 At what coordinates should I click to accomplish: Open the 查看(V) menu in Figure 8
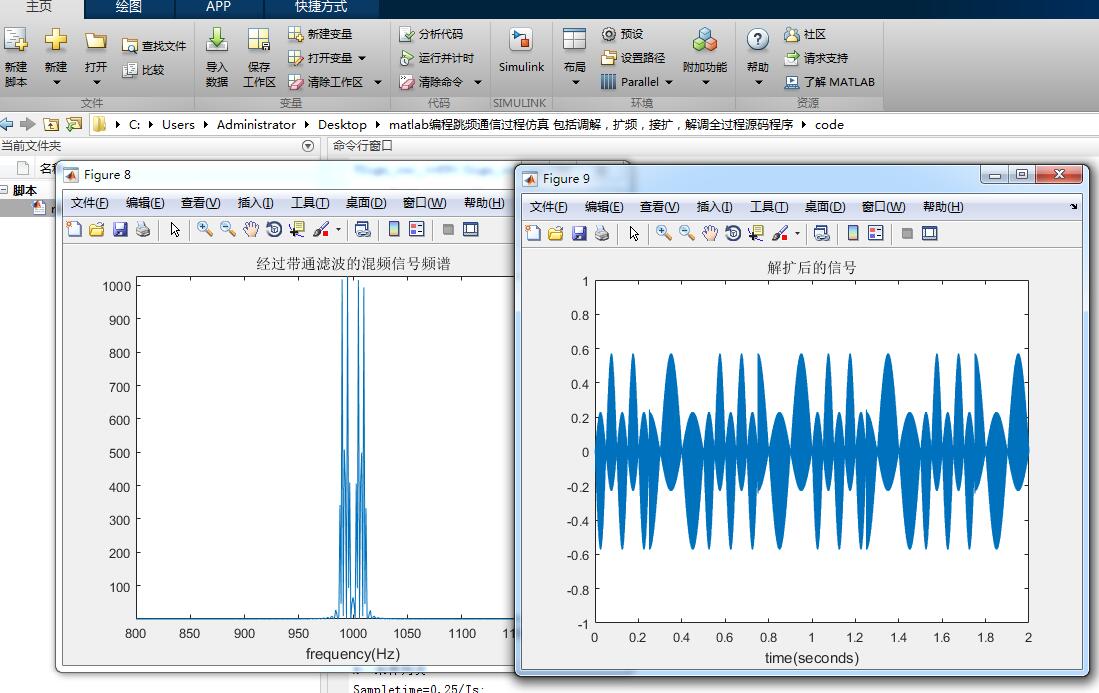point(200,203)
